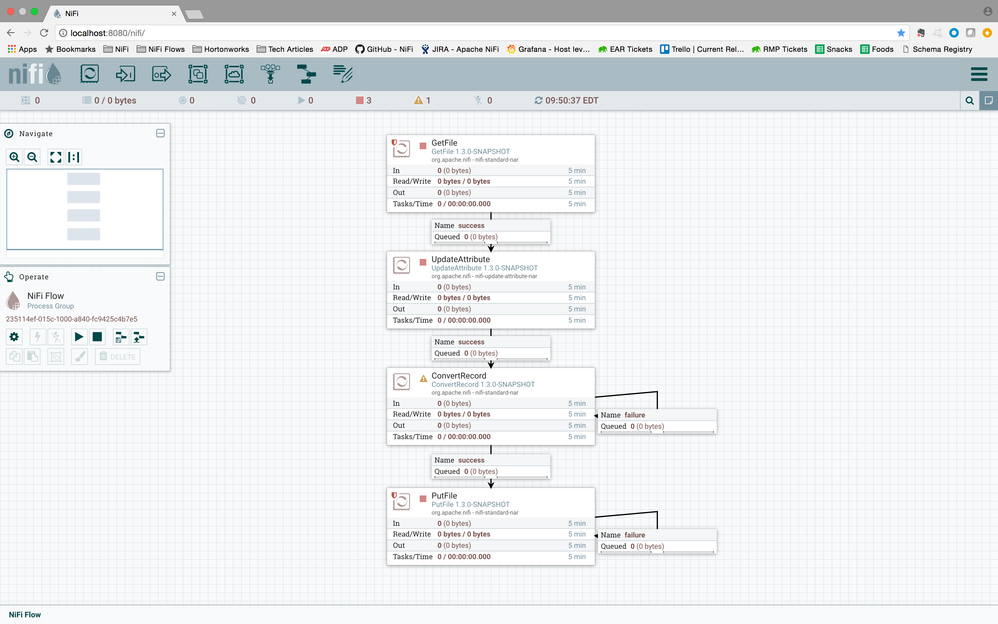This screenshot has height=624, width=998.
Task: Select the Output Port toolbar icon
Action: coord(162,74)
